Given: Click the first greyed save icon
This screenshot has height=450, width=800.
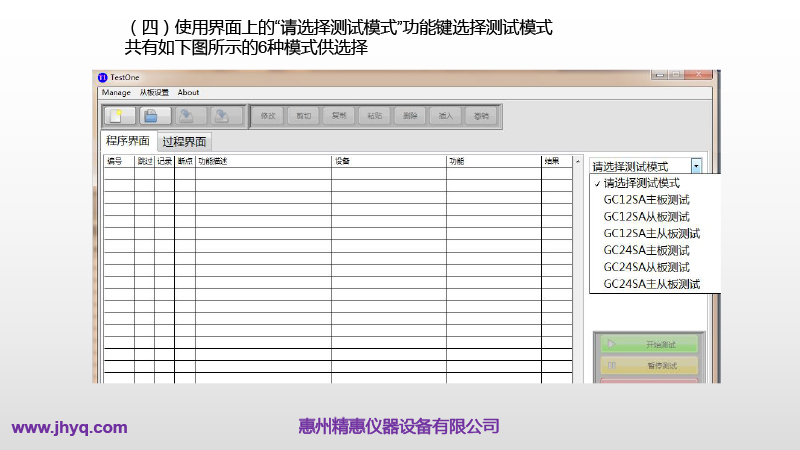Looking at the screenshot, I should coord(191,116).
